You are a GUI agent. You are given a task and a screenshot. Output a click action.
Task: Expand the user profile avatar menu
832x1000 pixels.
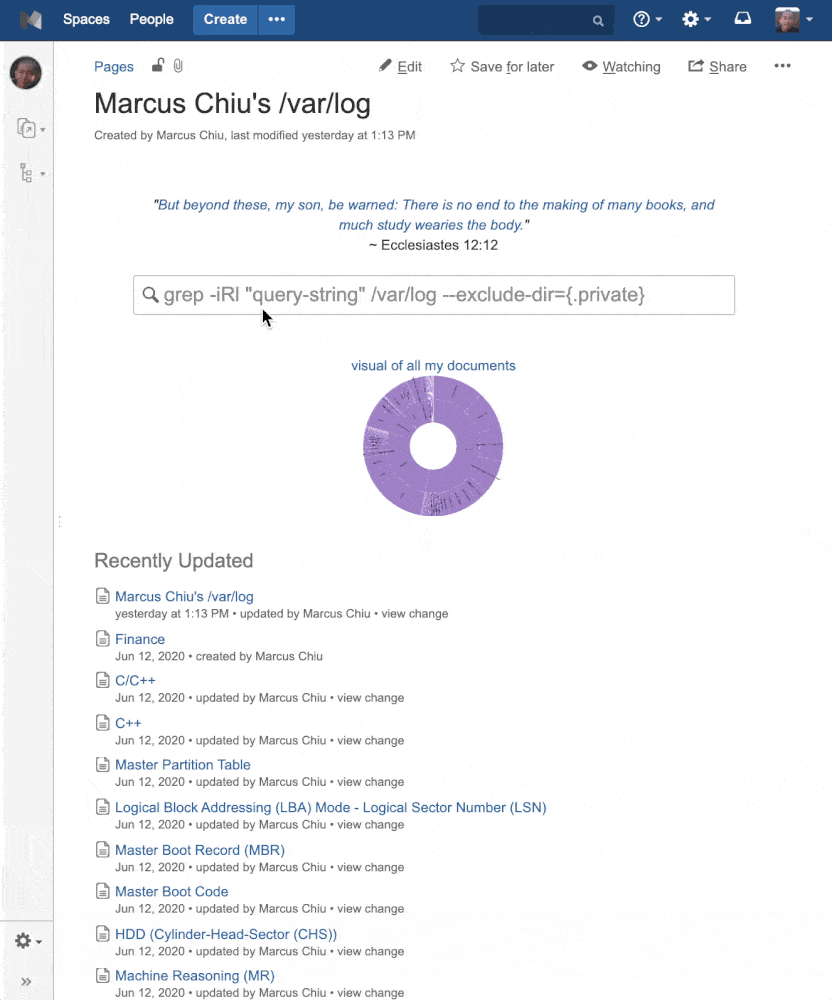coord(794,19)
